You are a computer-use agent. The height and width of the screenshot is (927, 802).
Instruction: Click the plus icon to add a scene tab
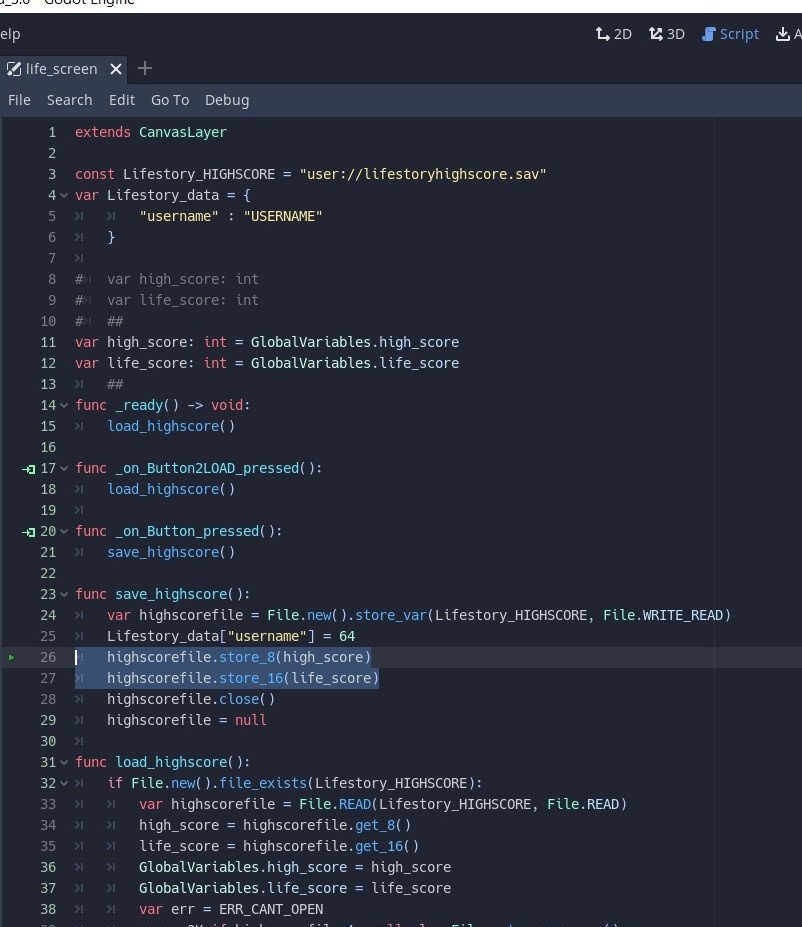click(x=145, y=69)
